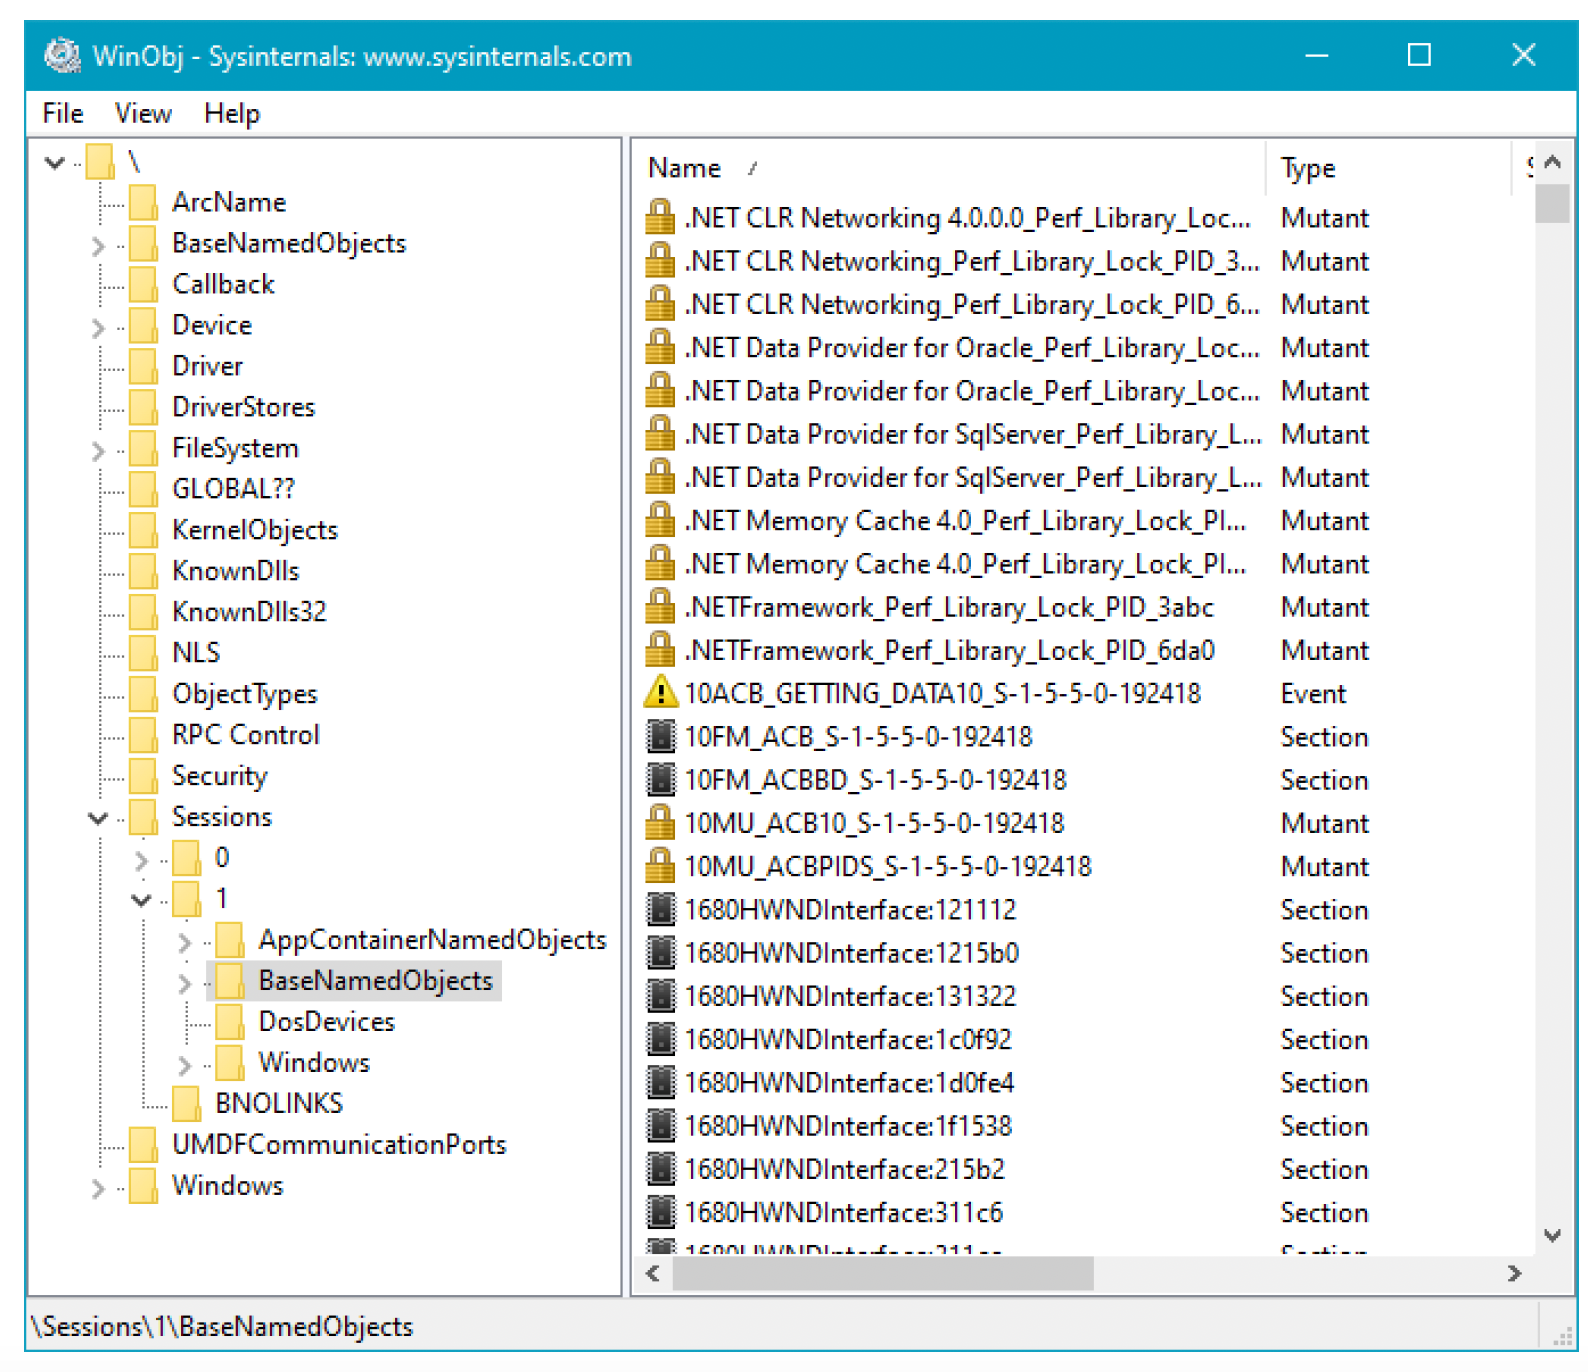The height and width of the screenshot is (1372, 1588).
Task: Sort by the Type column header
Action: tap(1389, 168)
